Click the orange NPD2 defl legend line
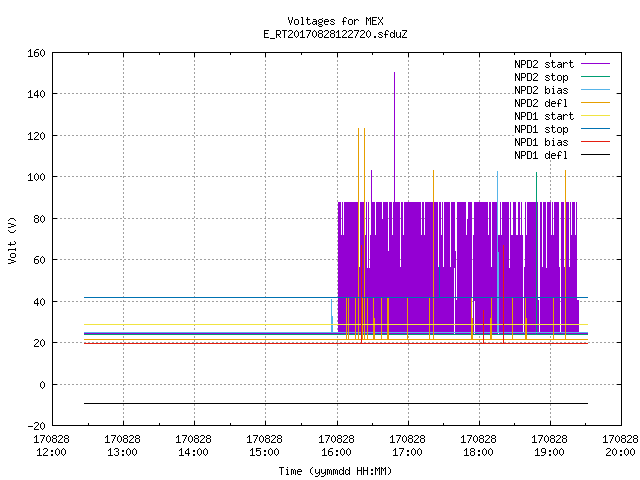This screenshot has width=640, height=480. 595,102
